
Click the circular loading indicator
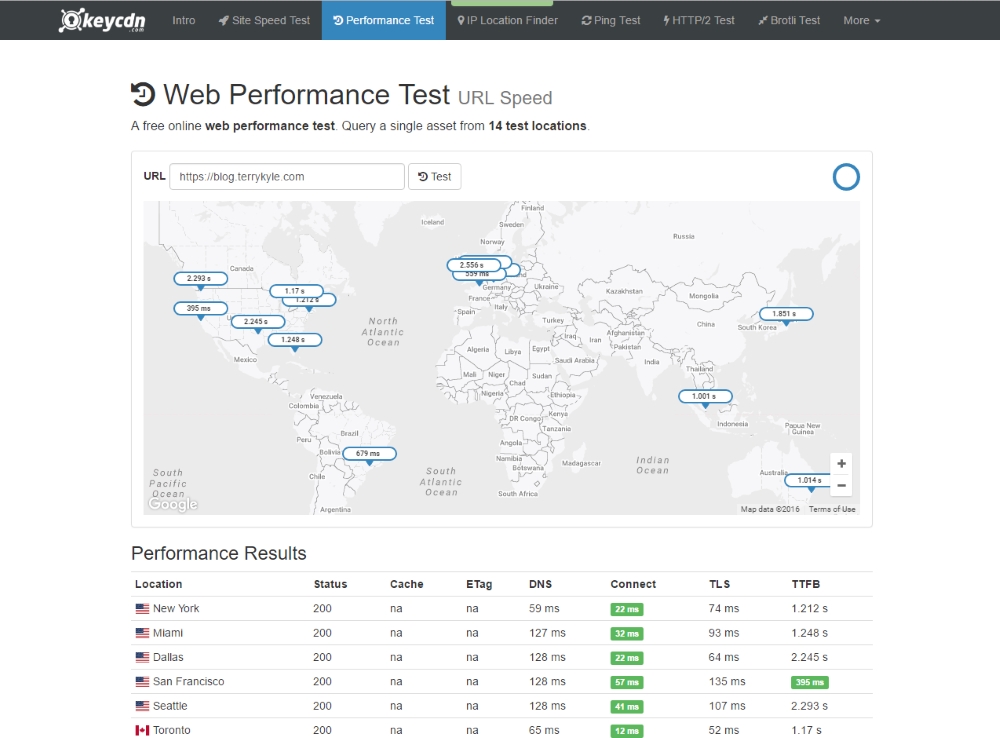846,177
